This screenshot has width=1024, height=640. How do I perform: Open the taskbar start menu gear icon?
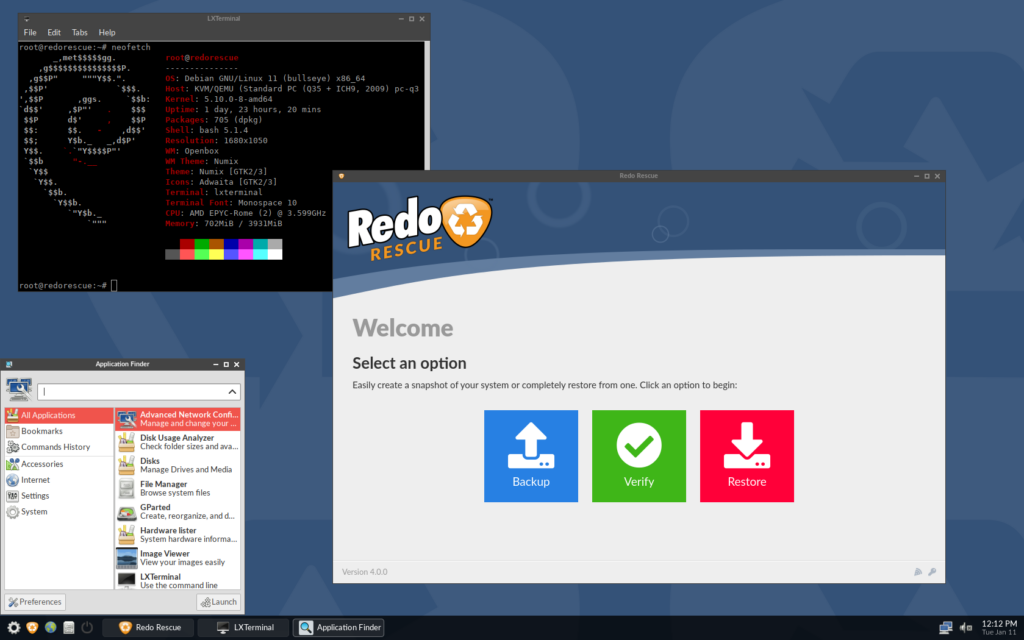pos(14,627)
